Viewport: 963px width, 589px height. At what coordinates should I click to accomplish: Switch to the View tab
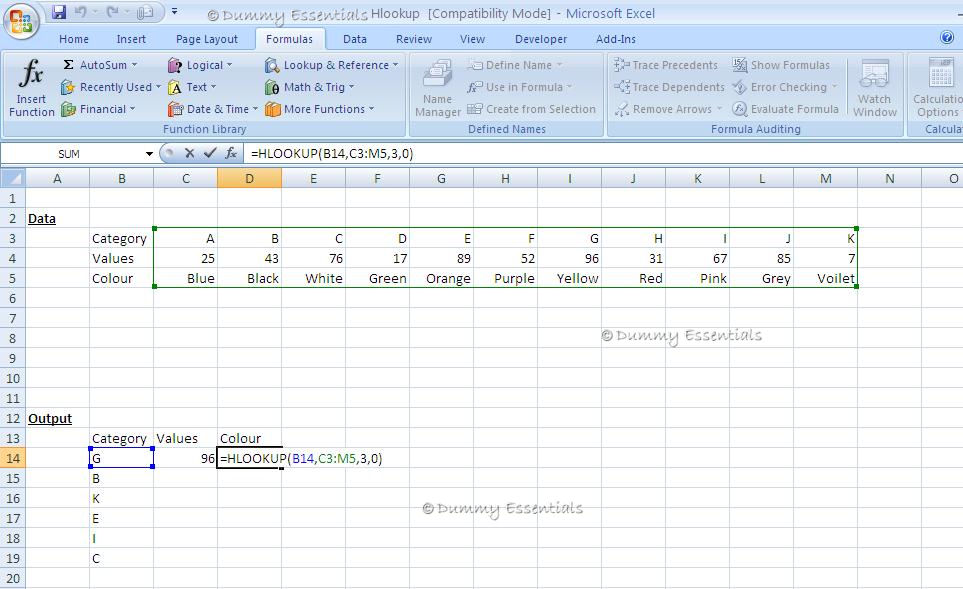[472, 39]
